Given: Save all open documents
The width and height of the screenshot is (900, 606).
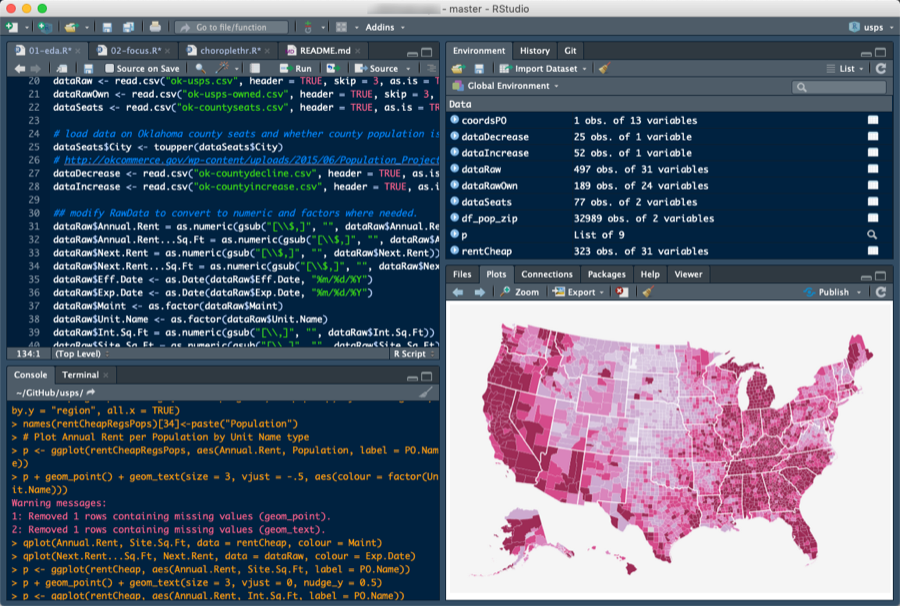Looking at the screenshot, I should coord(128,27).
